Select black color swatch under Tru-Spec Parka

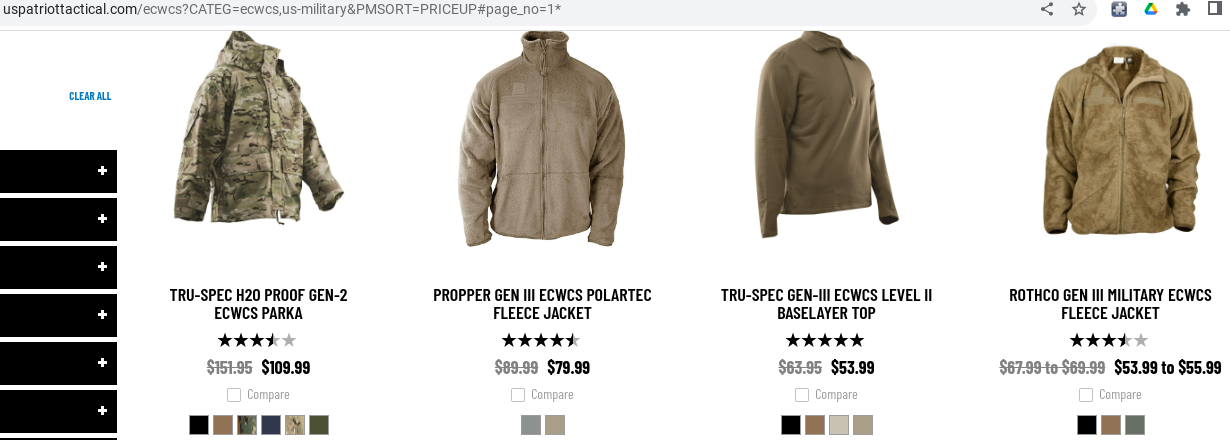click(x=199, y=425)
